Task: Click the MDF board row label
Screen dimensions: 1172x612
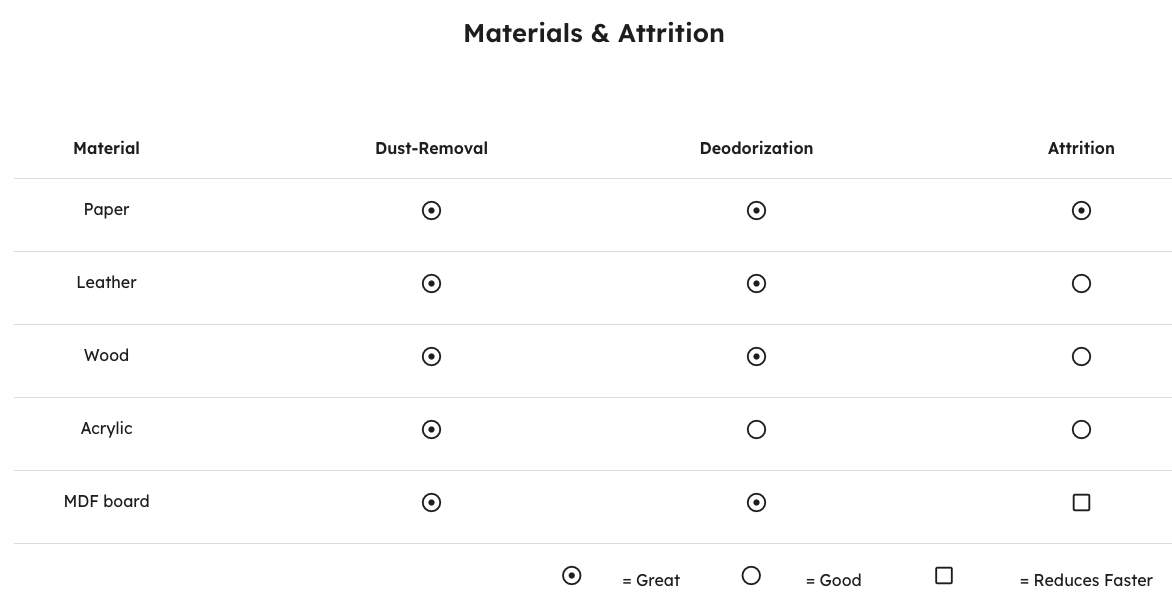Action: [106, 501]
